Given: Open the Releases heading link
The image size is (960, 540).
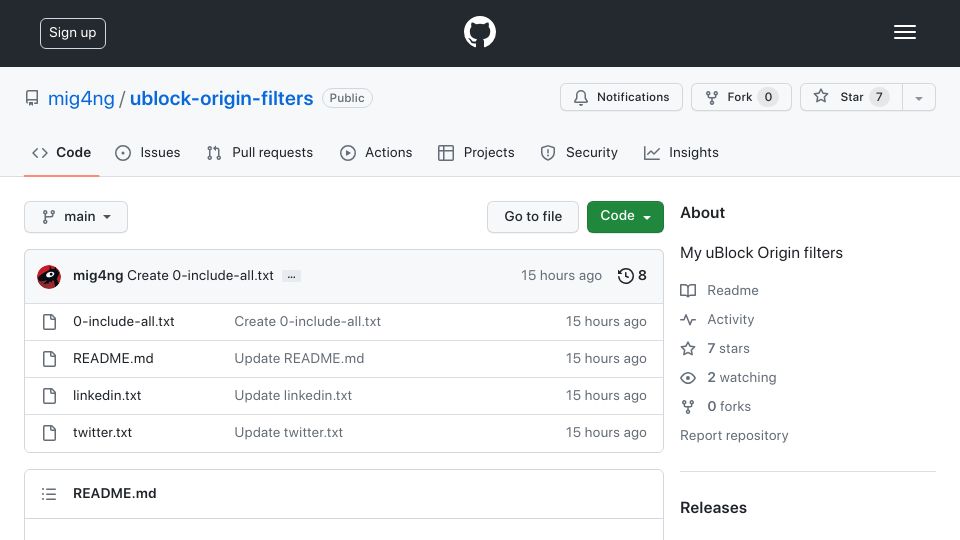Looking at the screenshot, I should [x=713, y=508].
